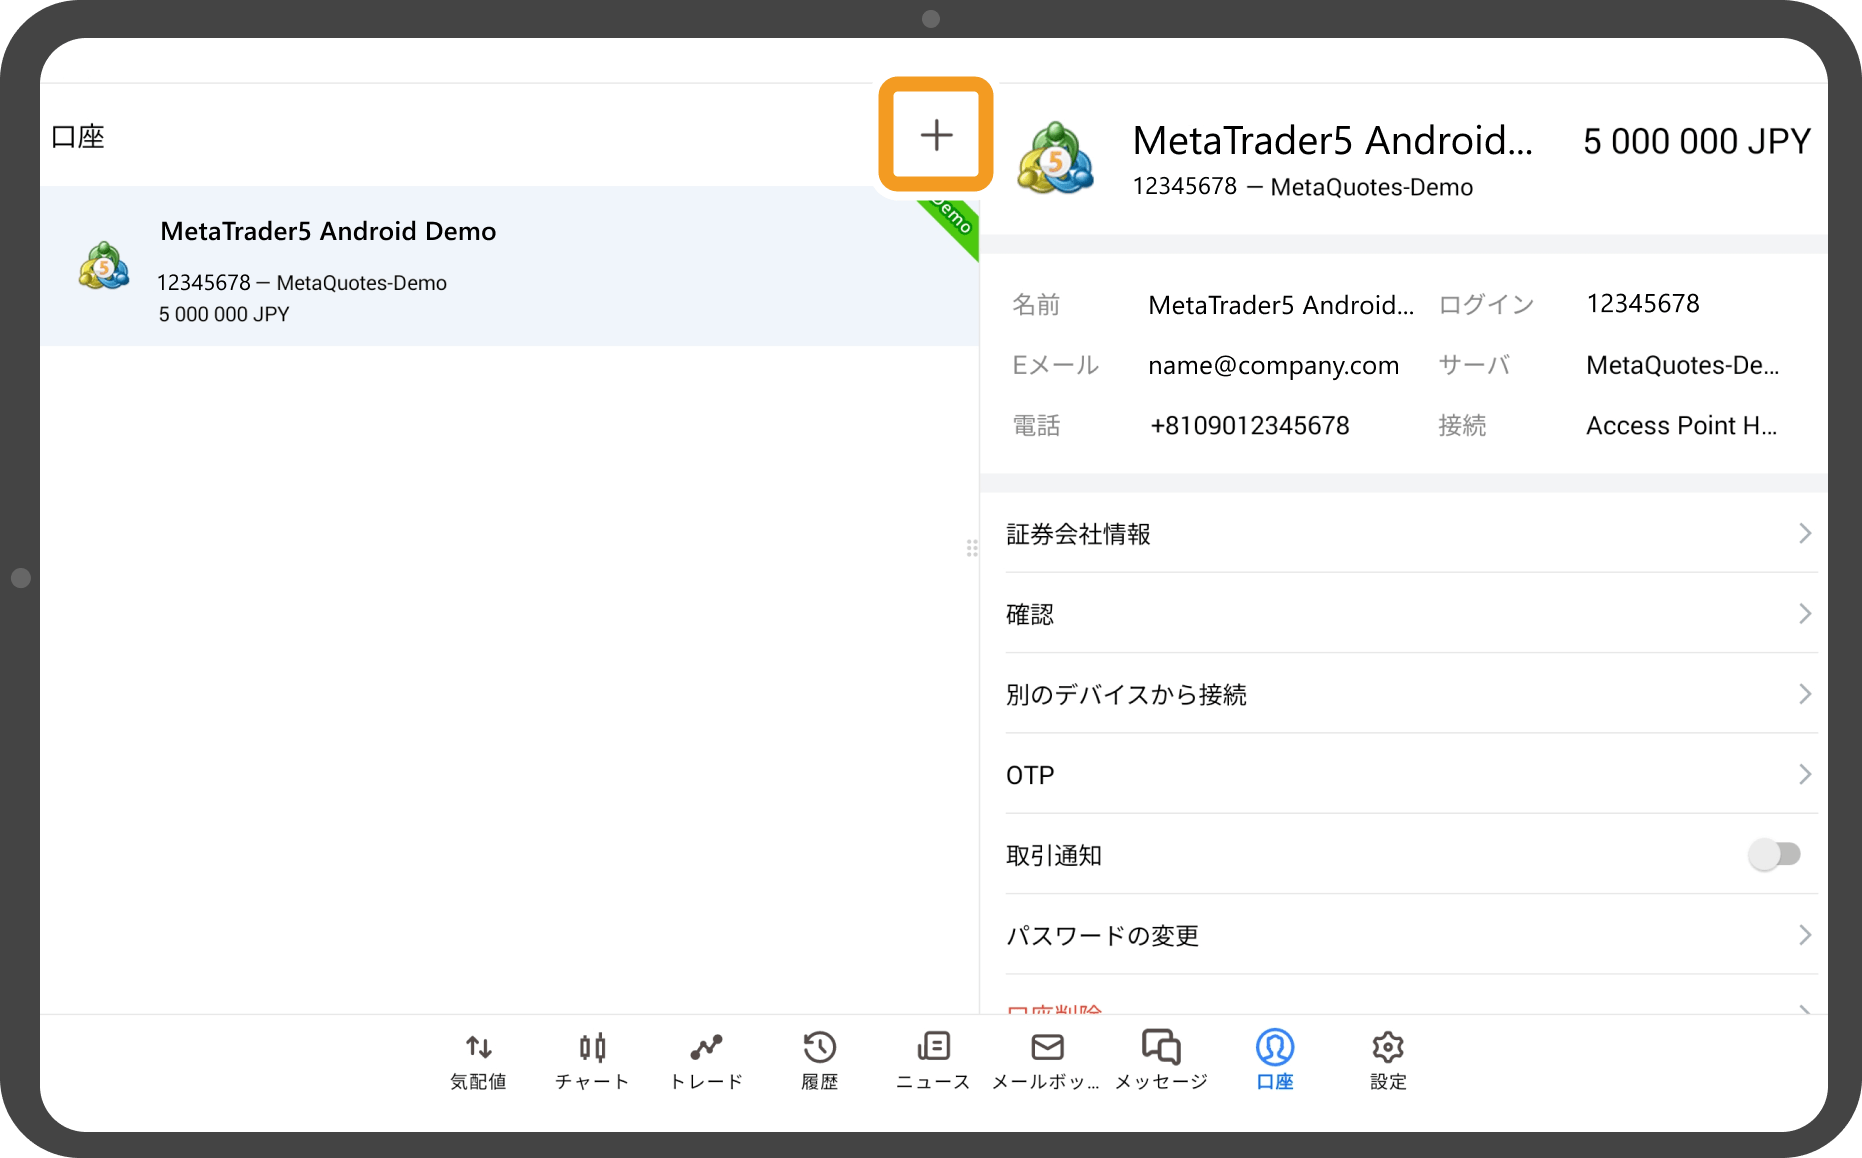
Task: Click server value MetaQuotes-De...
Action: point(1682,365)
